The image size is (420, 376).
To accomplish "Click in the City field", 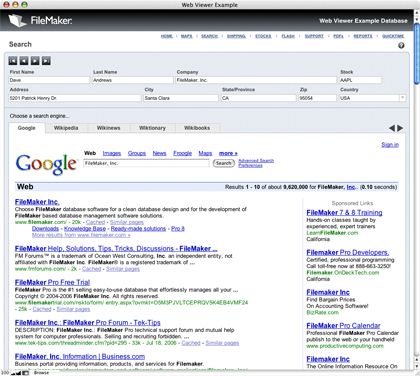I will (x=181, y=98).
